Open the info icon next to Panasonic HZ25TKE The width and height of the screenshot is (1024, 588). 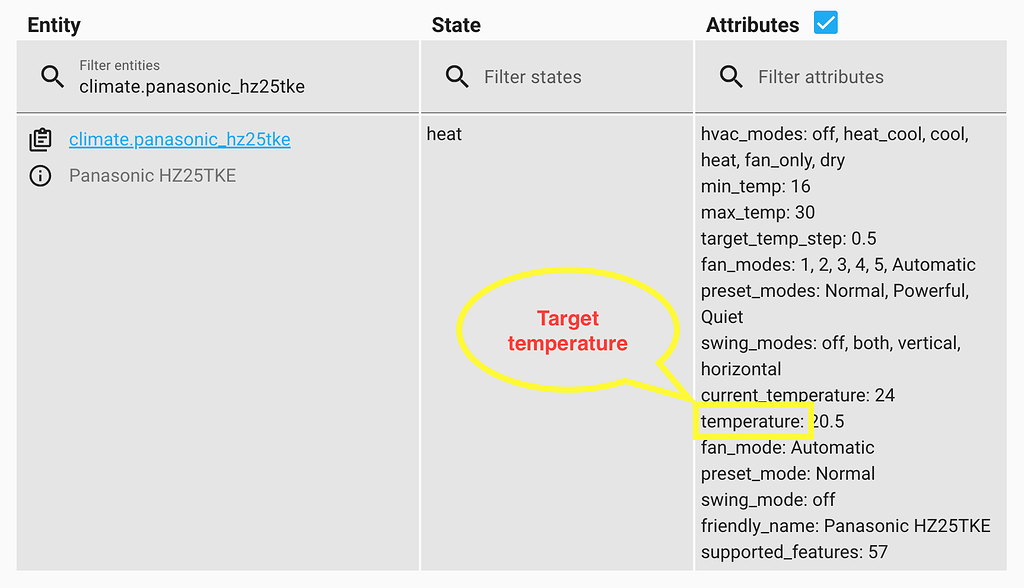point(40,176)
